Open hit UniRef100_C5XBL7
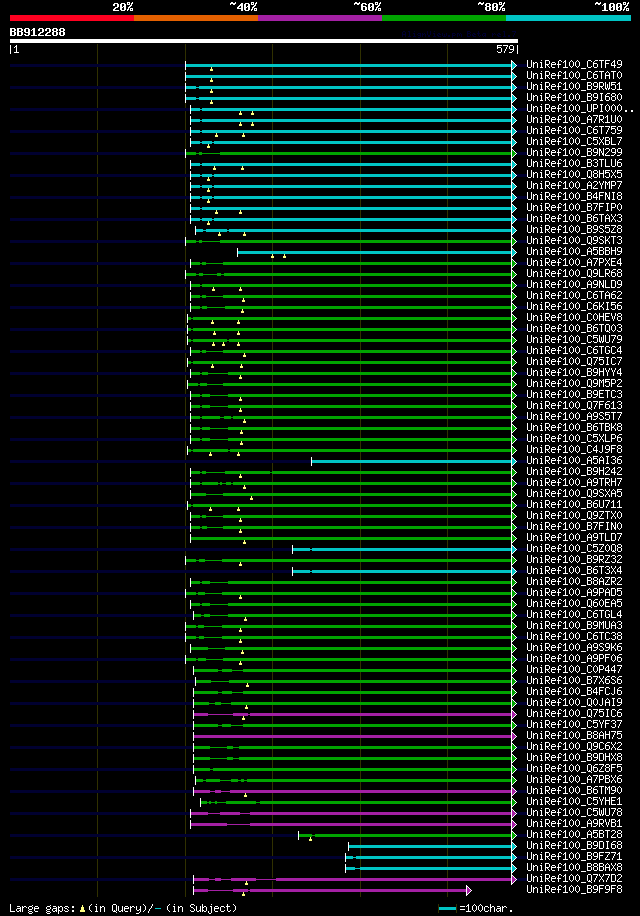 pos(574,141)
